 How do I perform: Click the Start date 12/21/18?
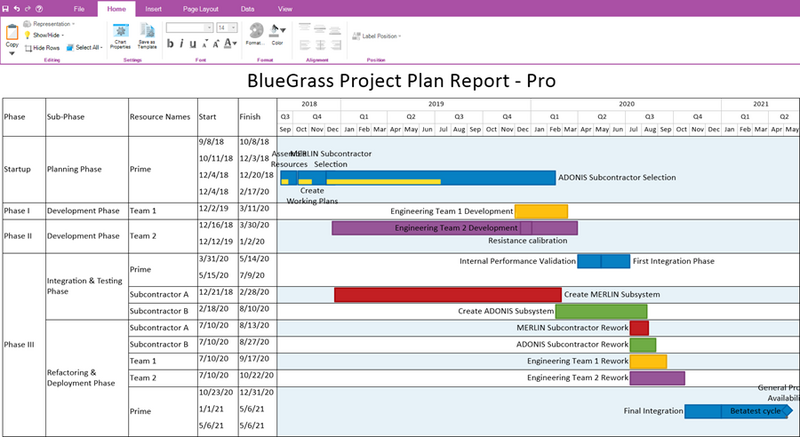pos(216,292)
